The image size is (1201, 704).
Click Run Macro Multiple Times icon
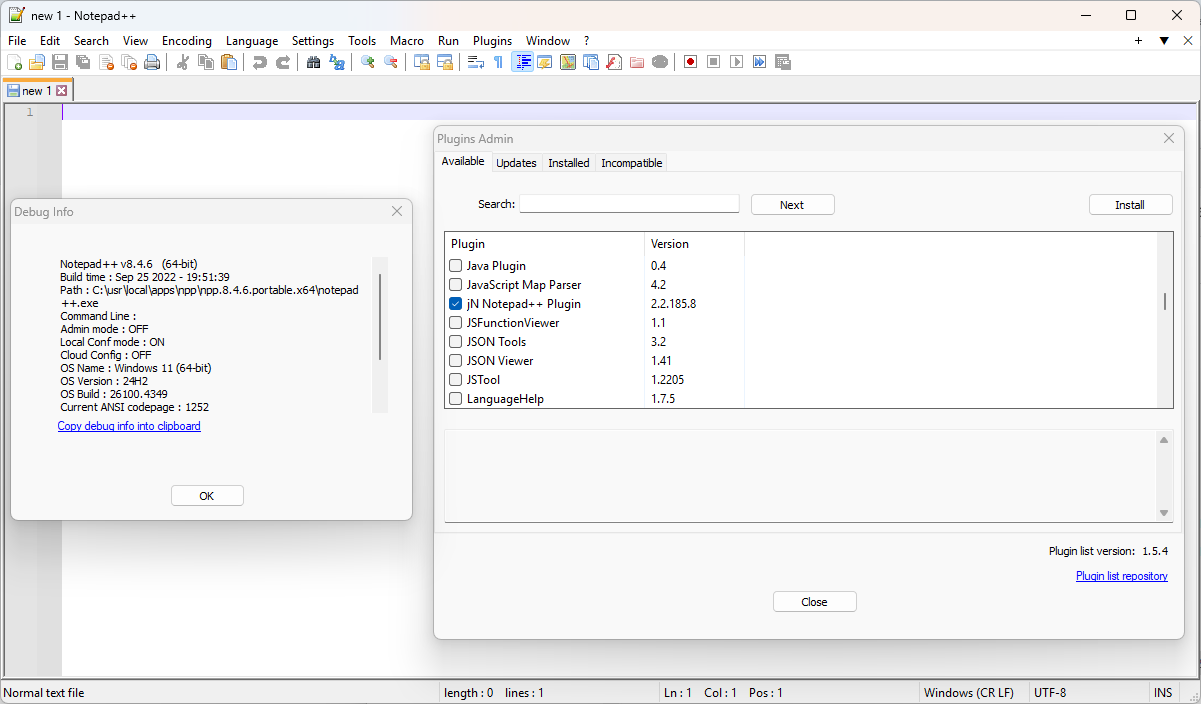point(760,62)
